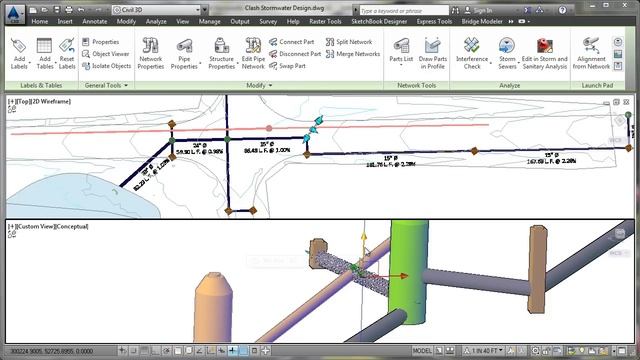Open the 1 IN 40 FT annotation scale dropdown
Image resolution: width=640 pixels, height=360 pixels.
(x=483, y=351)
